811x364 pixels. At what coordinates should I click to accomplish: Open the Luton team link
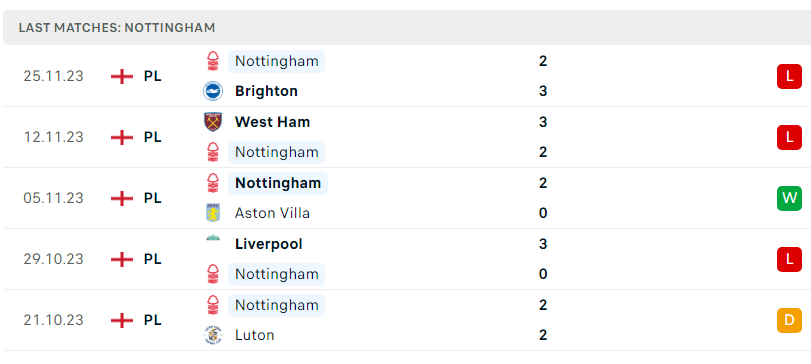click(x=254, y=335)
